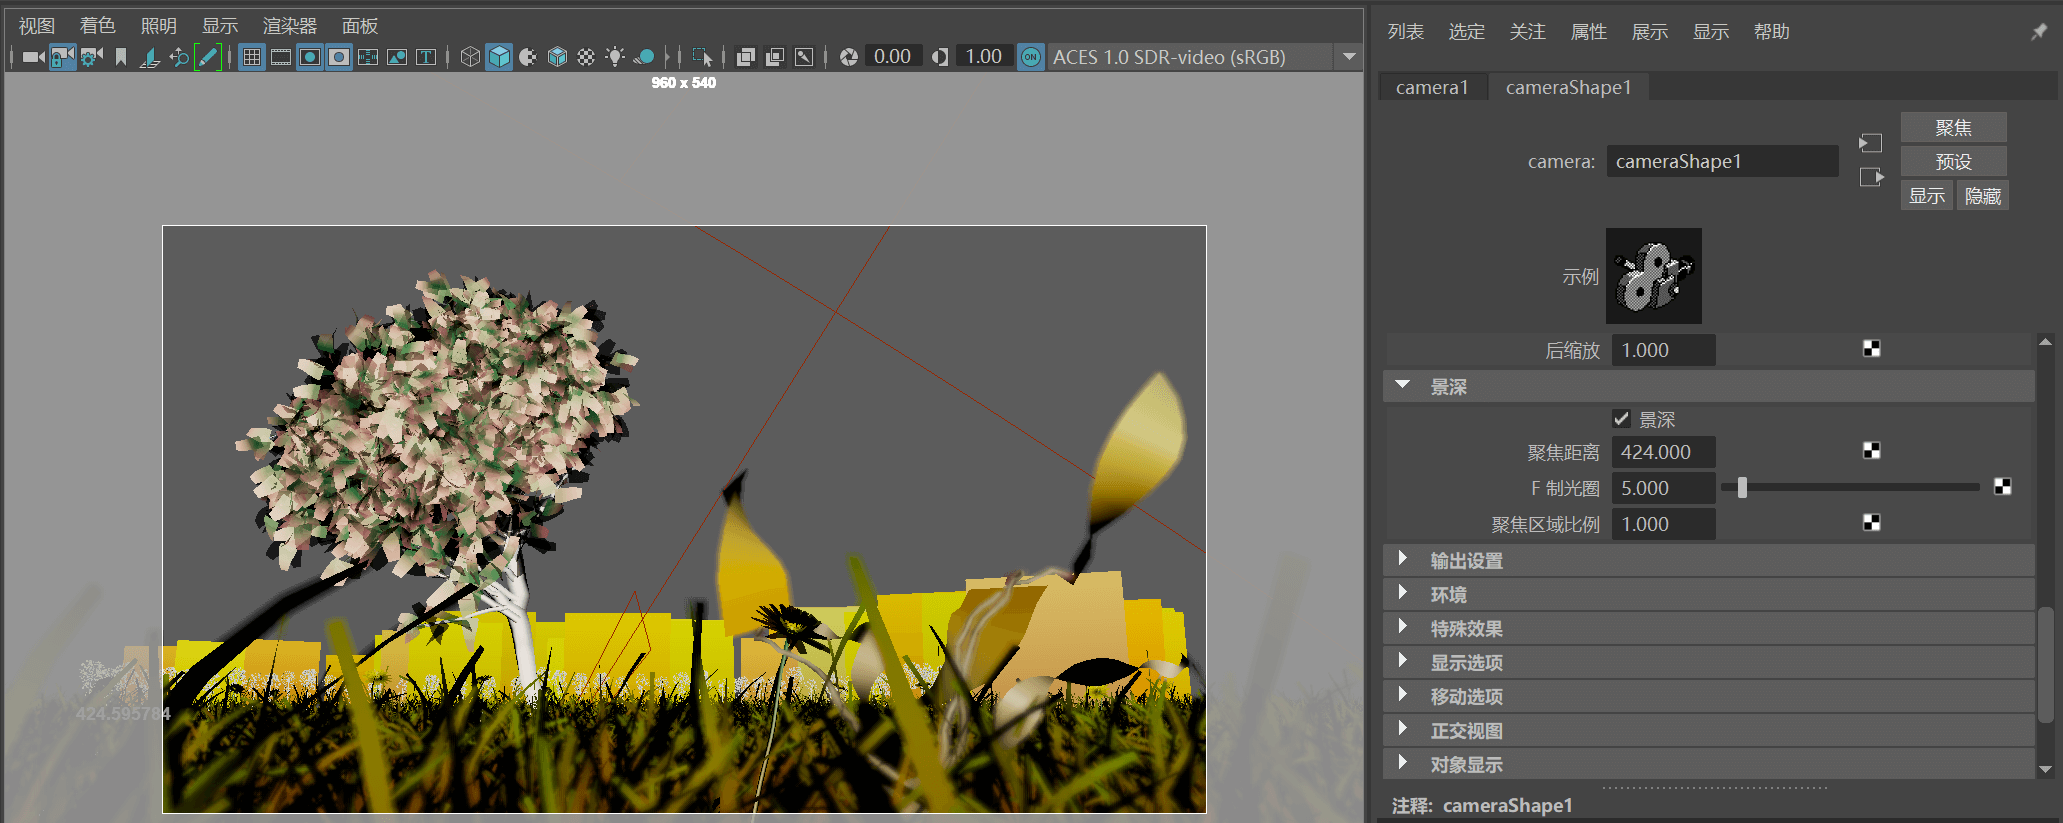Screen dimensions: 2063x823
Task: Toggle the viewport grid icon
Action: (x=252, y=57)
